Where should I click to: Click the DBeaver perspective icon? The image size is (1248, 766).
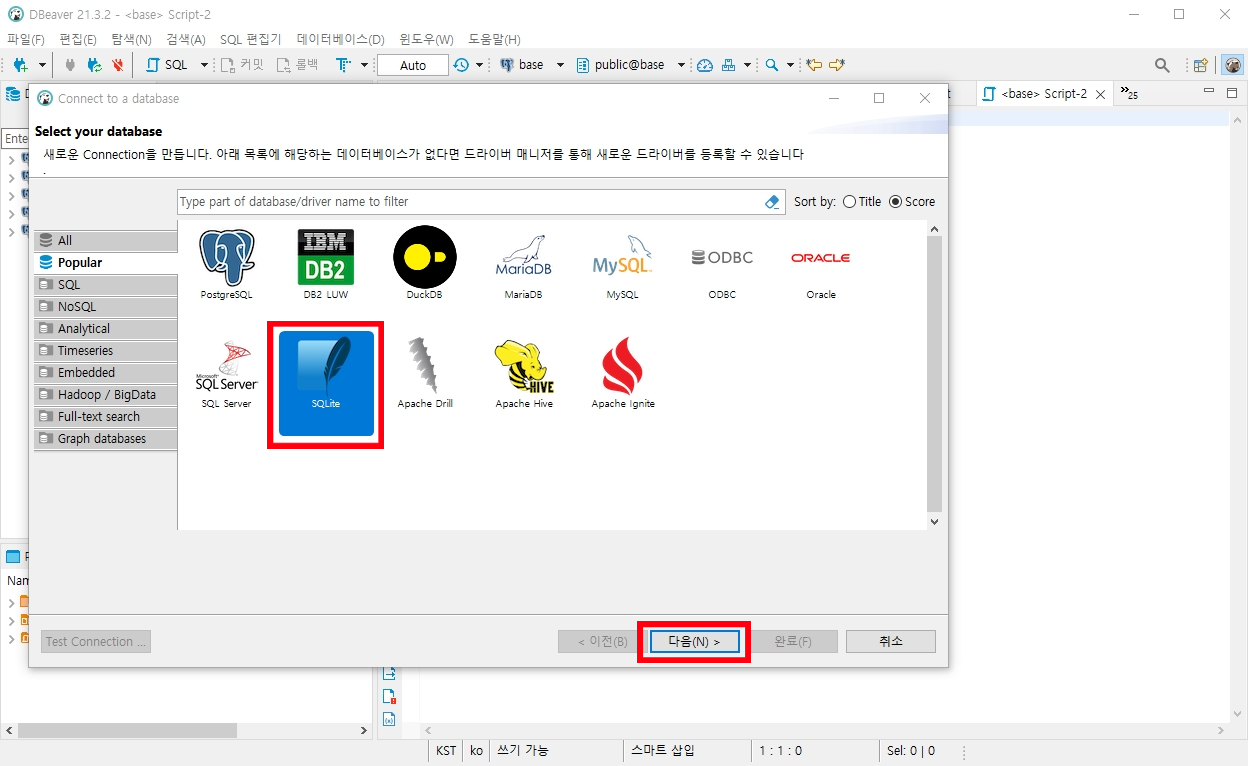click(x=1233, y=65)
